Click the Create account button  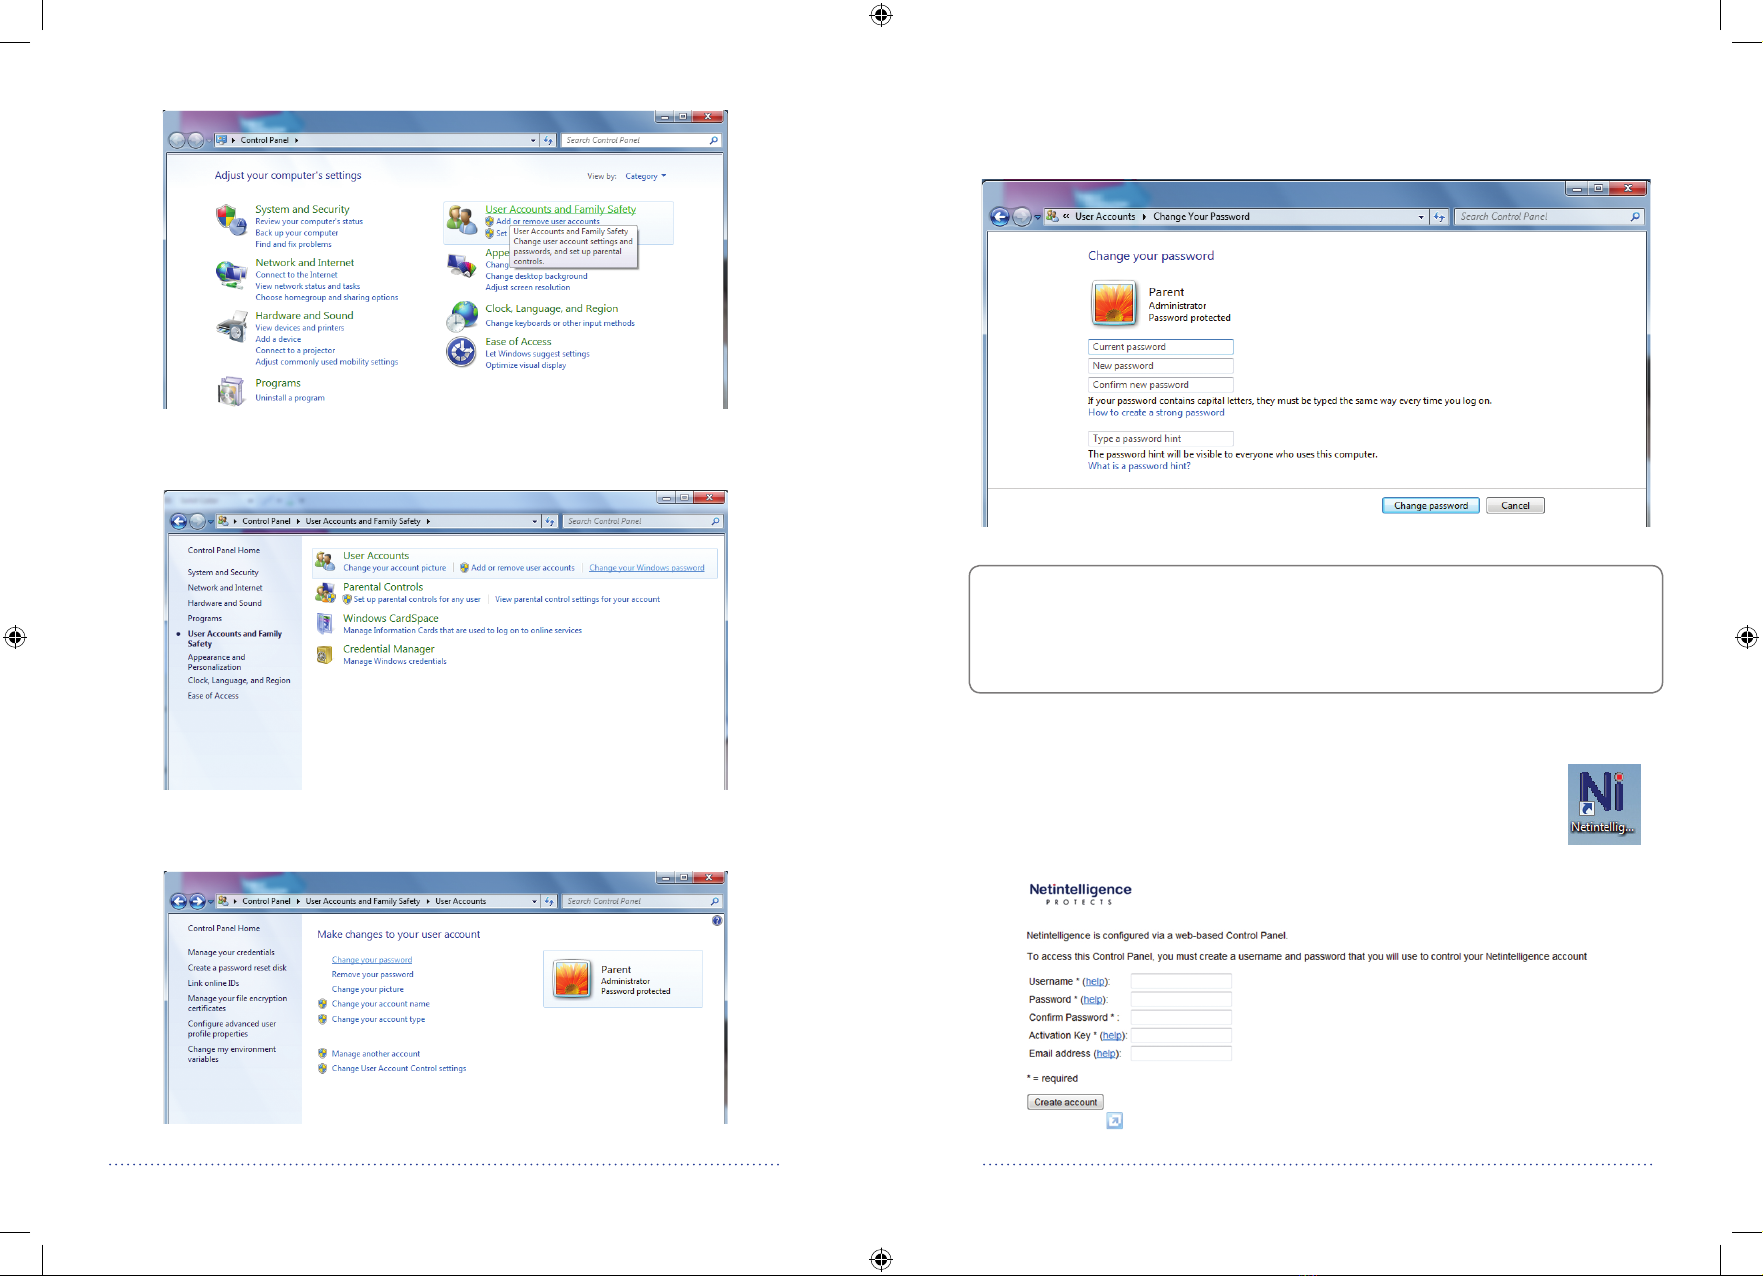click(1066, 1102)
